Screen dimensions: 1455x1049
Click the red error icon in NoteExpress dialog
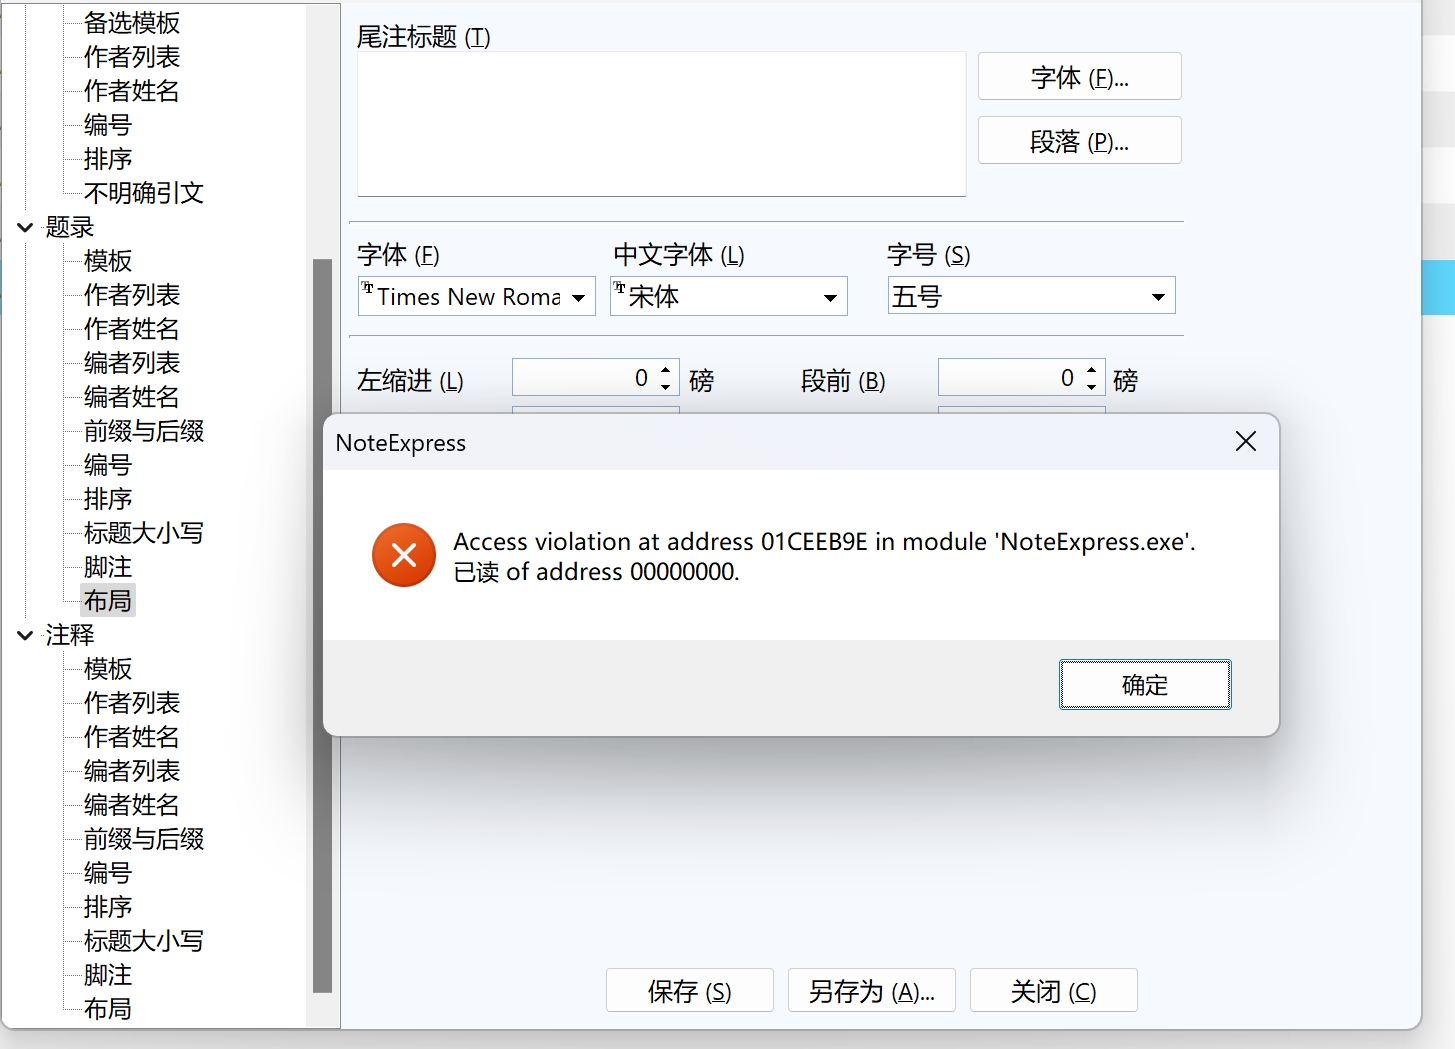pyautogui.click(x=404, y=555)
